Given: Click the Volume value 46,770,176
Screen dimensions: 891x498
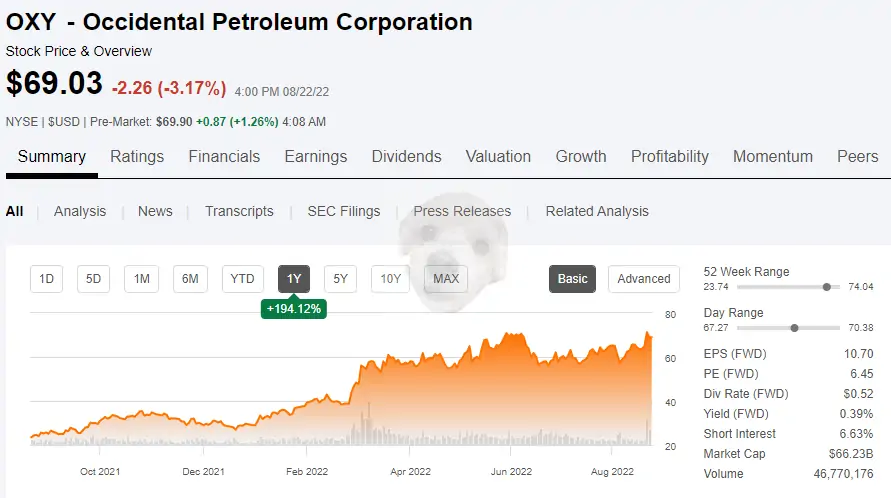Looking at the screenshot, I should coord(843,474).
